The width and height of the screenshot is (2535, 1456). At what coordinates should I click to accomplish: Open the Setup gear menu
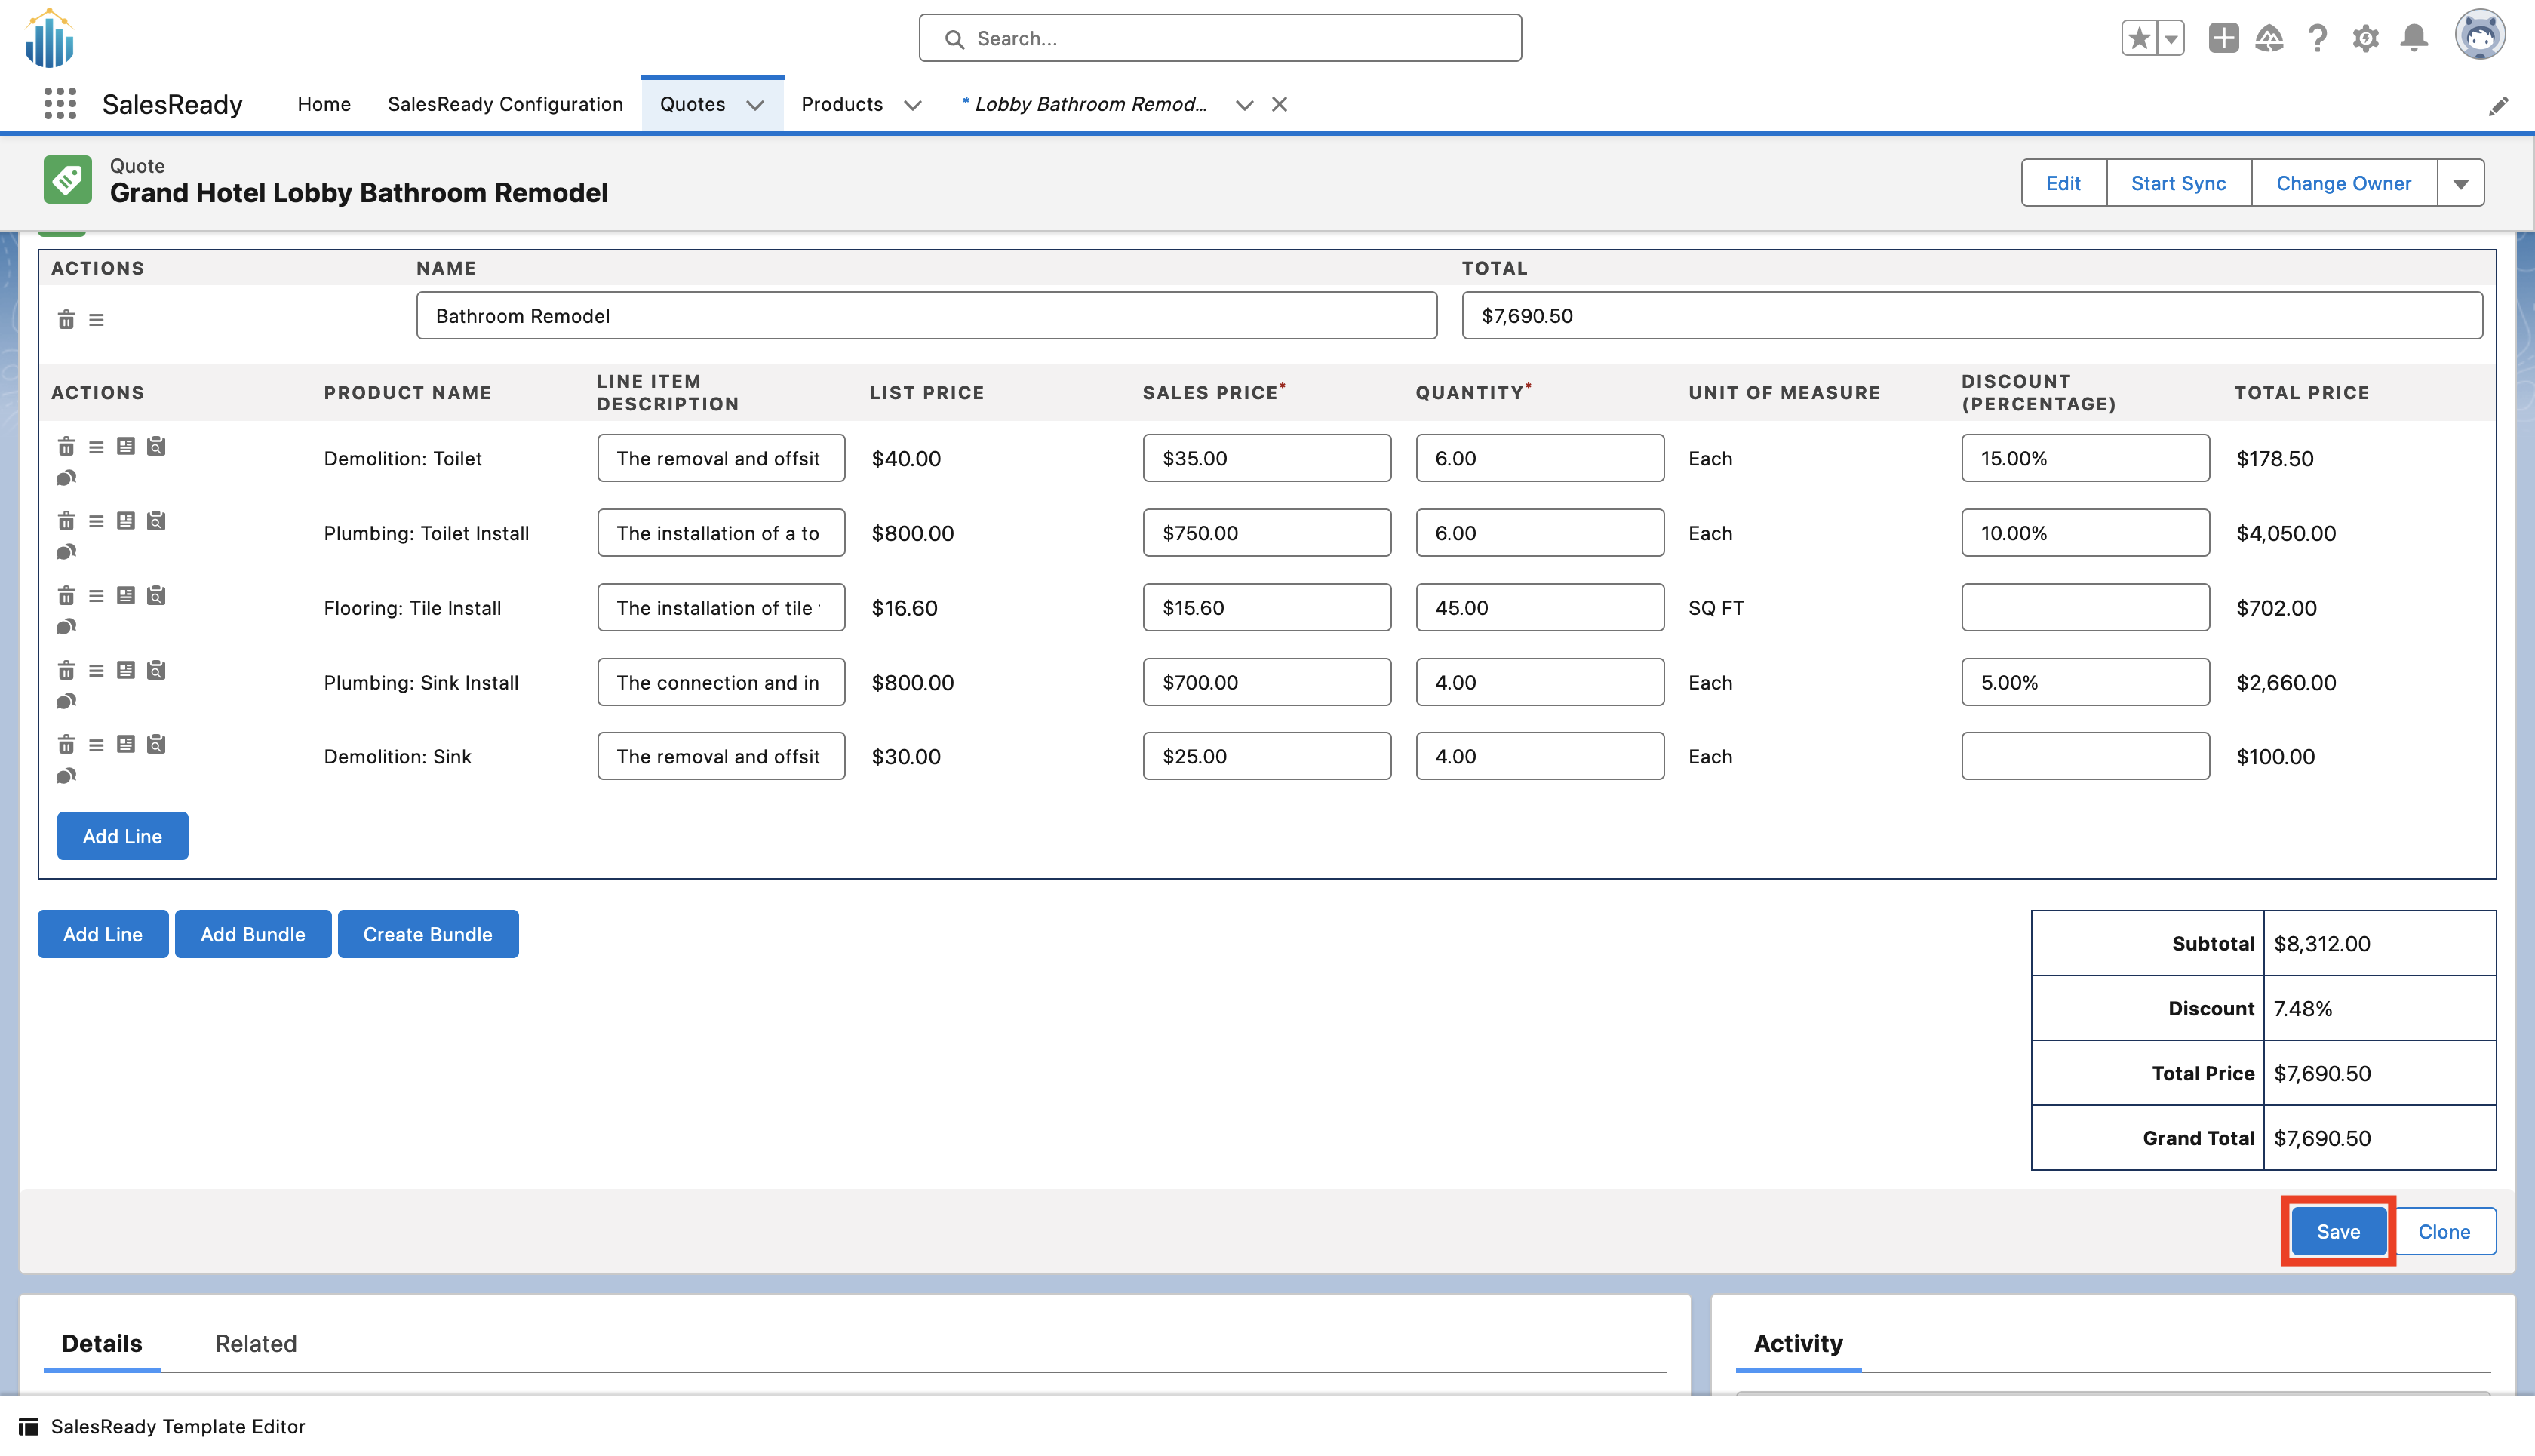coord(2365,38)
